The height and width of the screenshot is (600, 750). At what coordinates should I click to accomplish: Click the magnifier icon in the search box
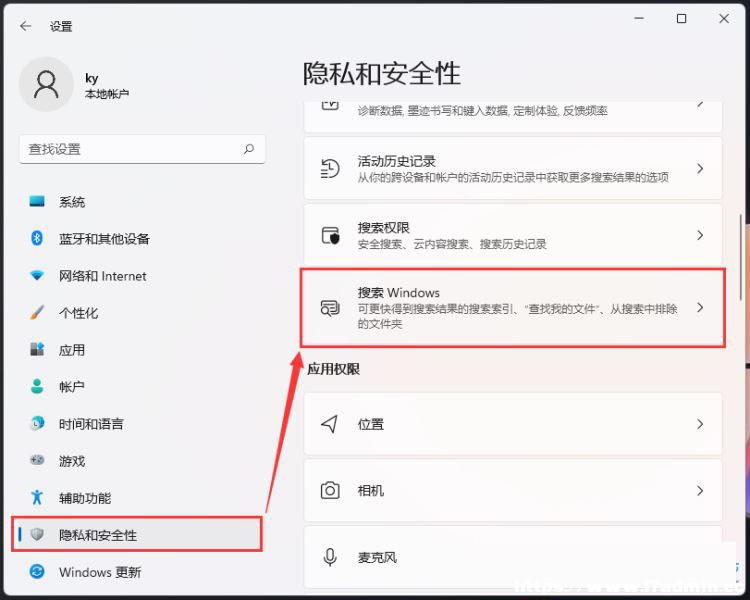pyautogui.click(x=249, y=149)
